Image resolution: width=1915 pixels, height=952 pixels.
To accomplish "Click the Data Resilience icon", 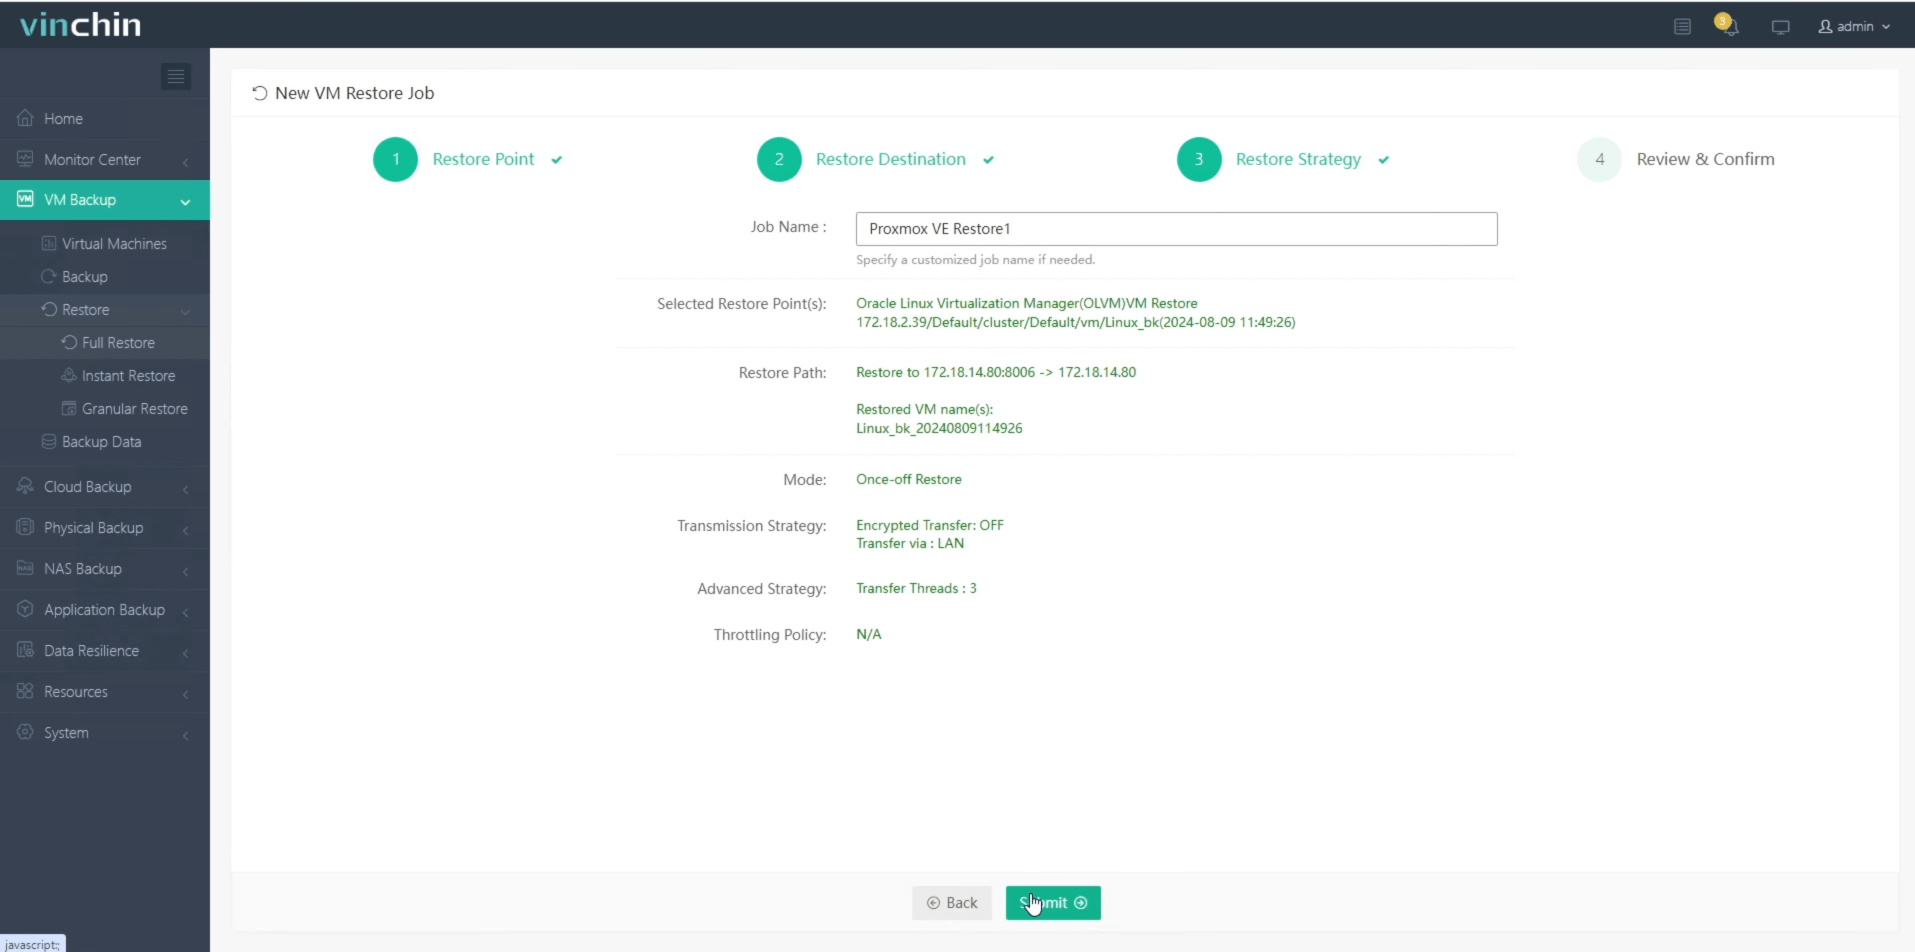I will [25, 650].
